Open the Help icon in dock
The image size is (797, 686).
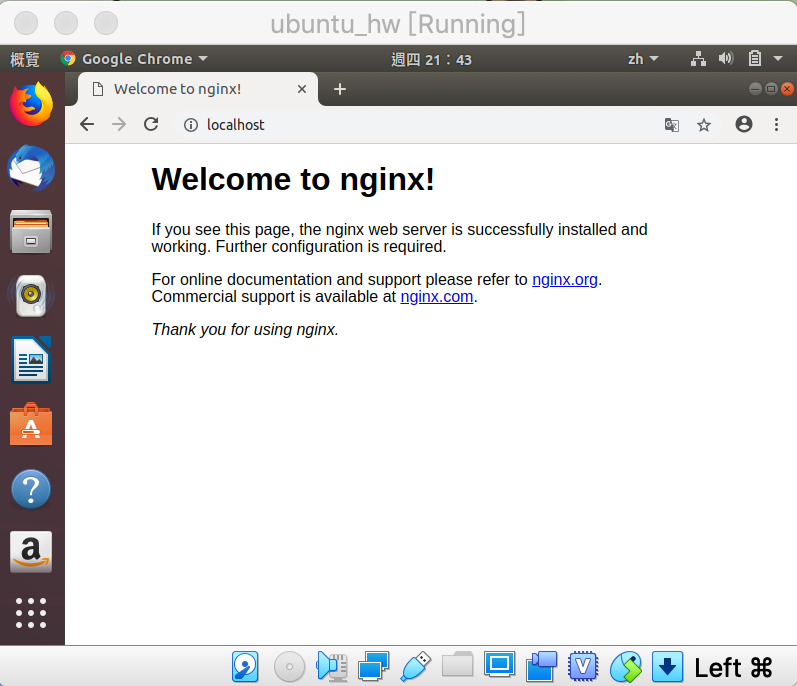31,489
